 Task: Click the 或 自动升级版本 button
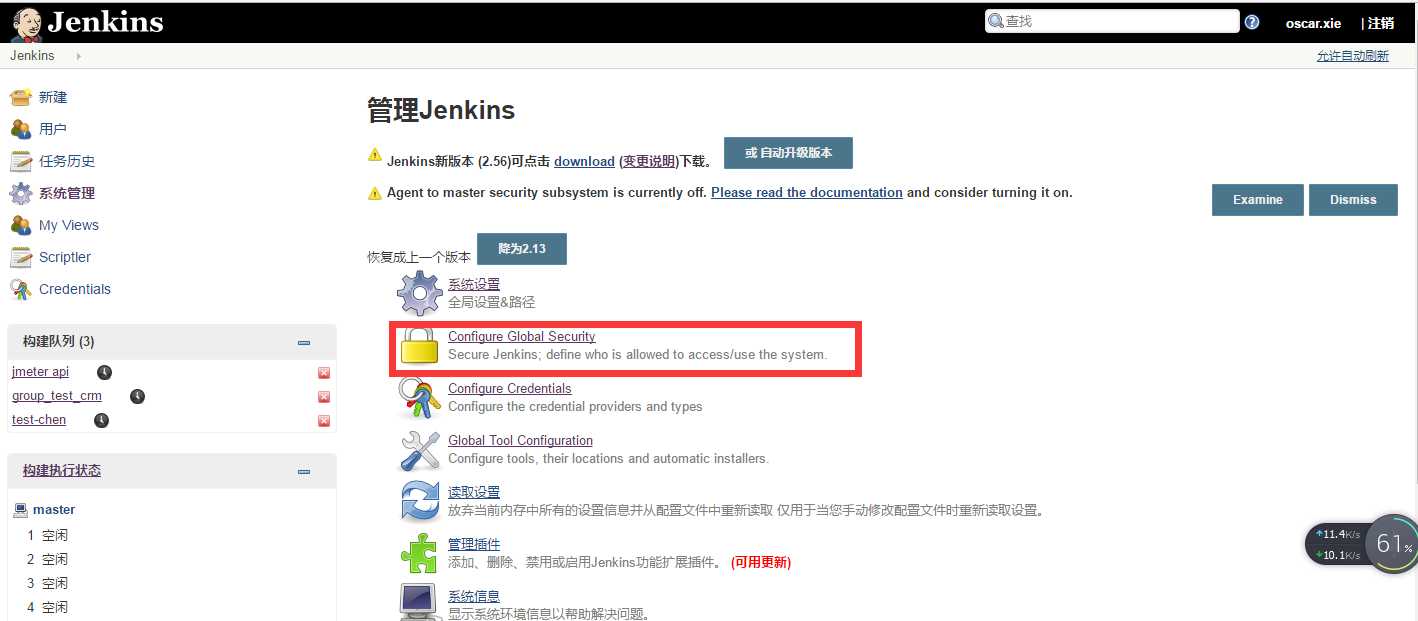click(x=788, y=154)
